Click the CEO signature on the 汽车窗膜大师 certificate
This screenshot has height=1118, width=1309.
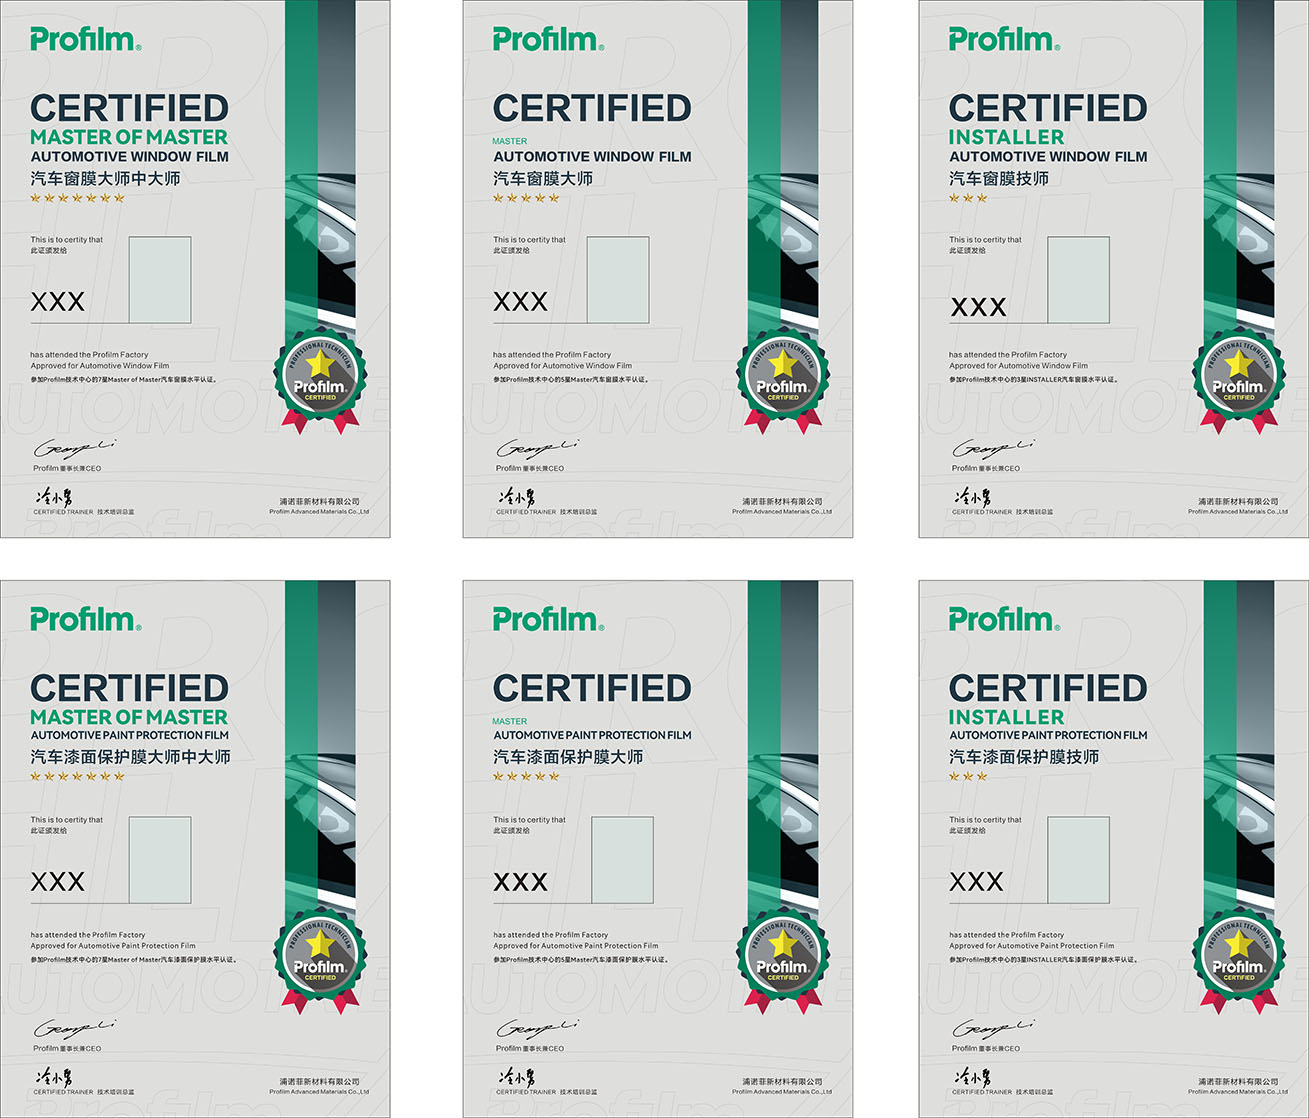point(538,447)
